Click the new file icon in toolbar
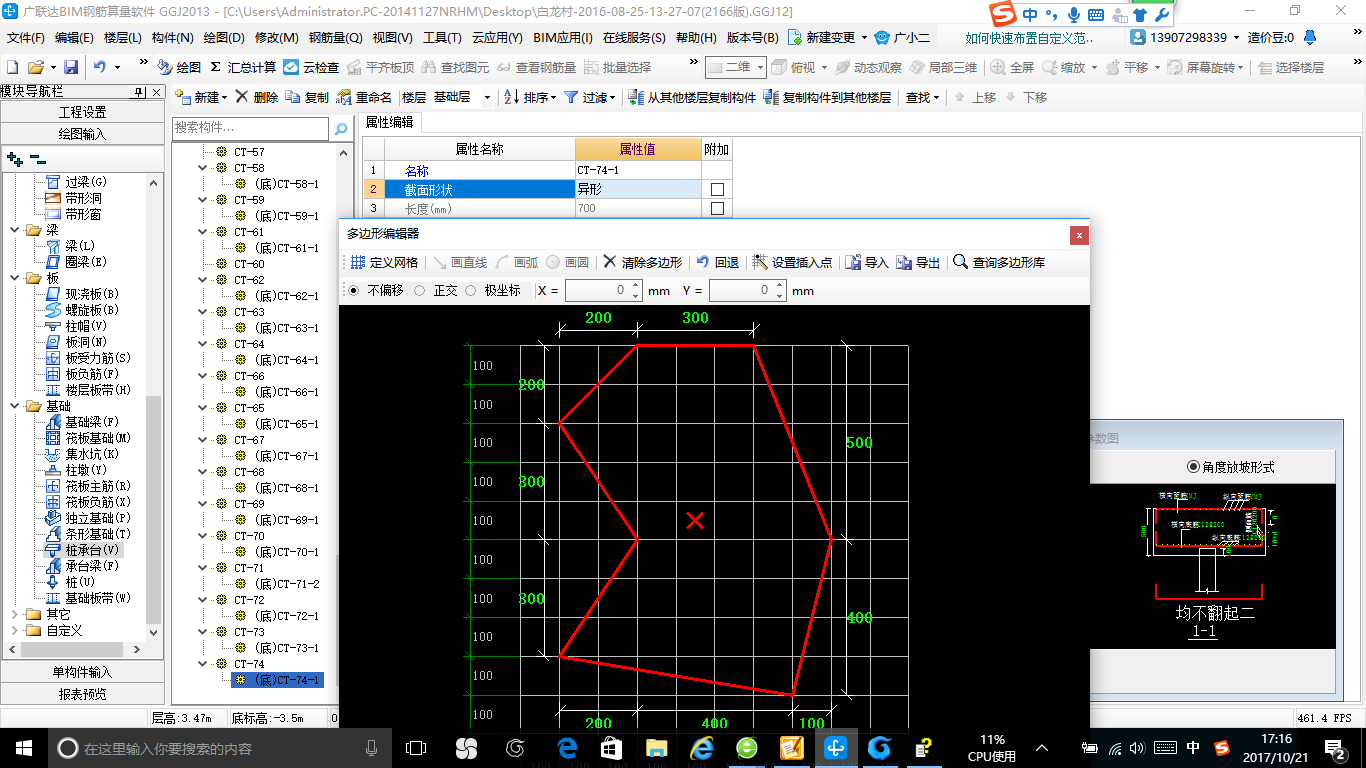The width and height of the screenshot is (1366, 768). click(12, 67)
